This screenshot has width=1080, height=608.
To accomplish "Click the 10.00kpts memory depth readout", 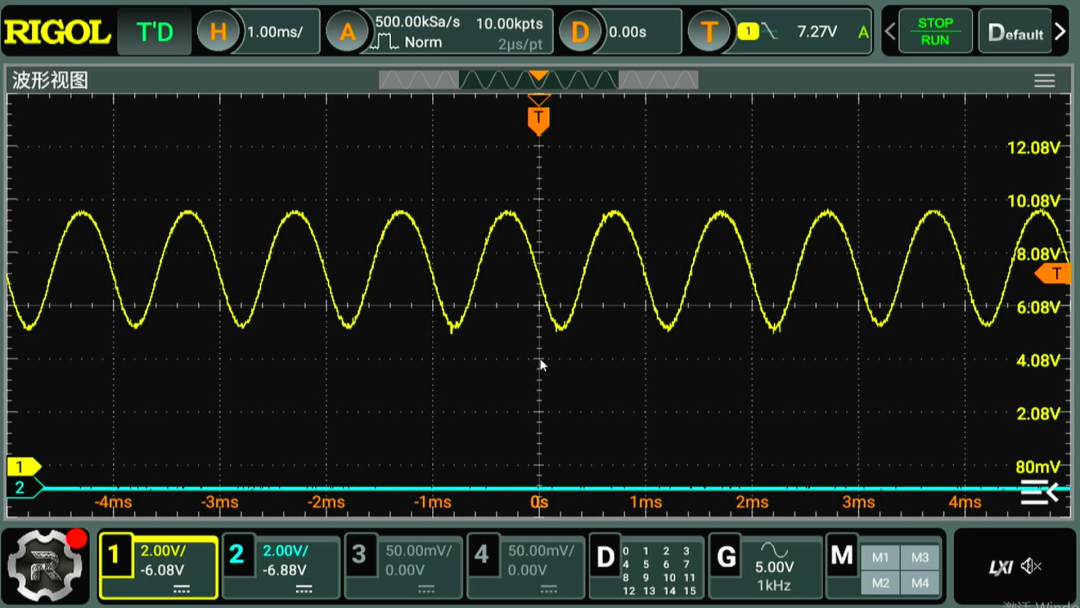I will pyautogui.click(x=509, y=23).
